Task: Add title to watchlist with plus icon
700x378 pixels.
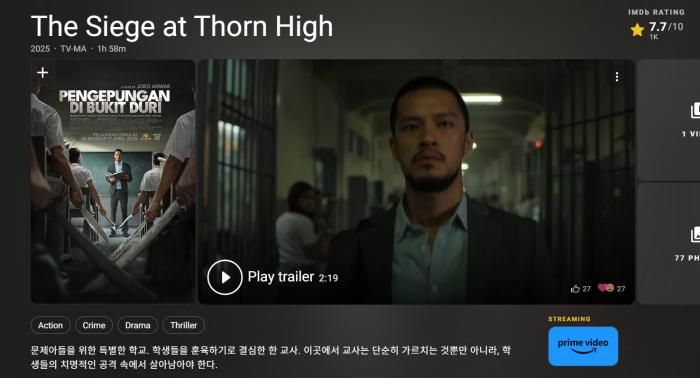Action: [42, 72]
